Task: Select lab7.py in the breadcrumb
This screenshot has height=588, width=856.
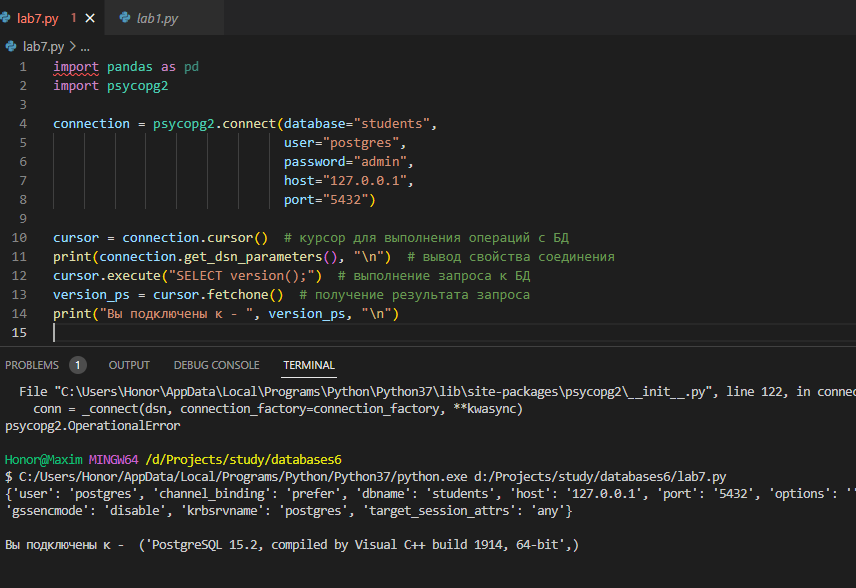Action: point(43,46)
